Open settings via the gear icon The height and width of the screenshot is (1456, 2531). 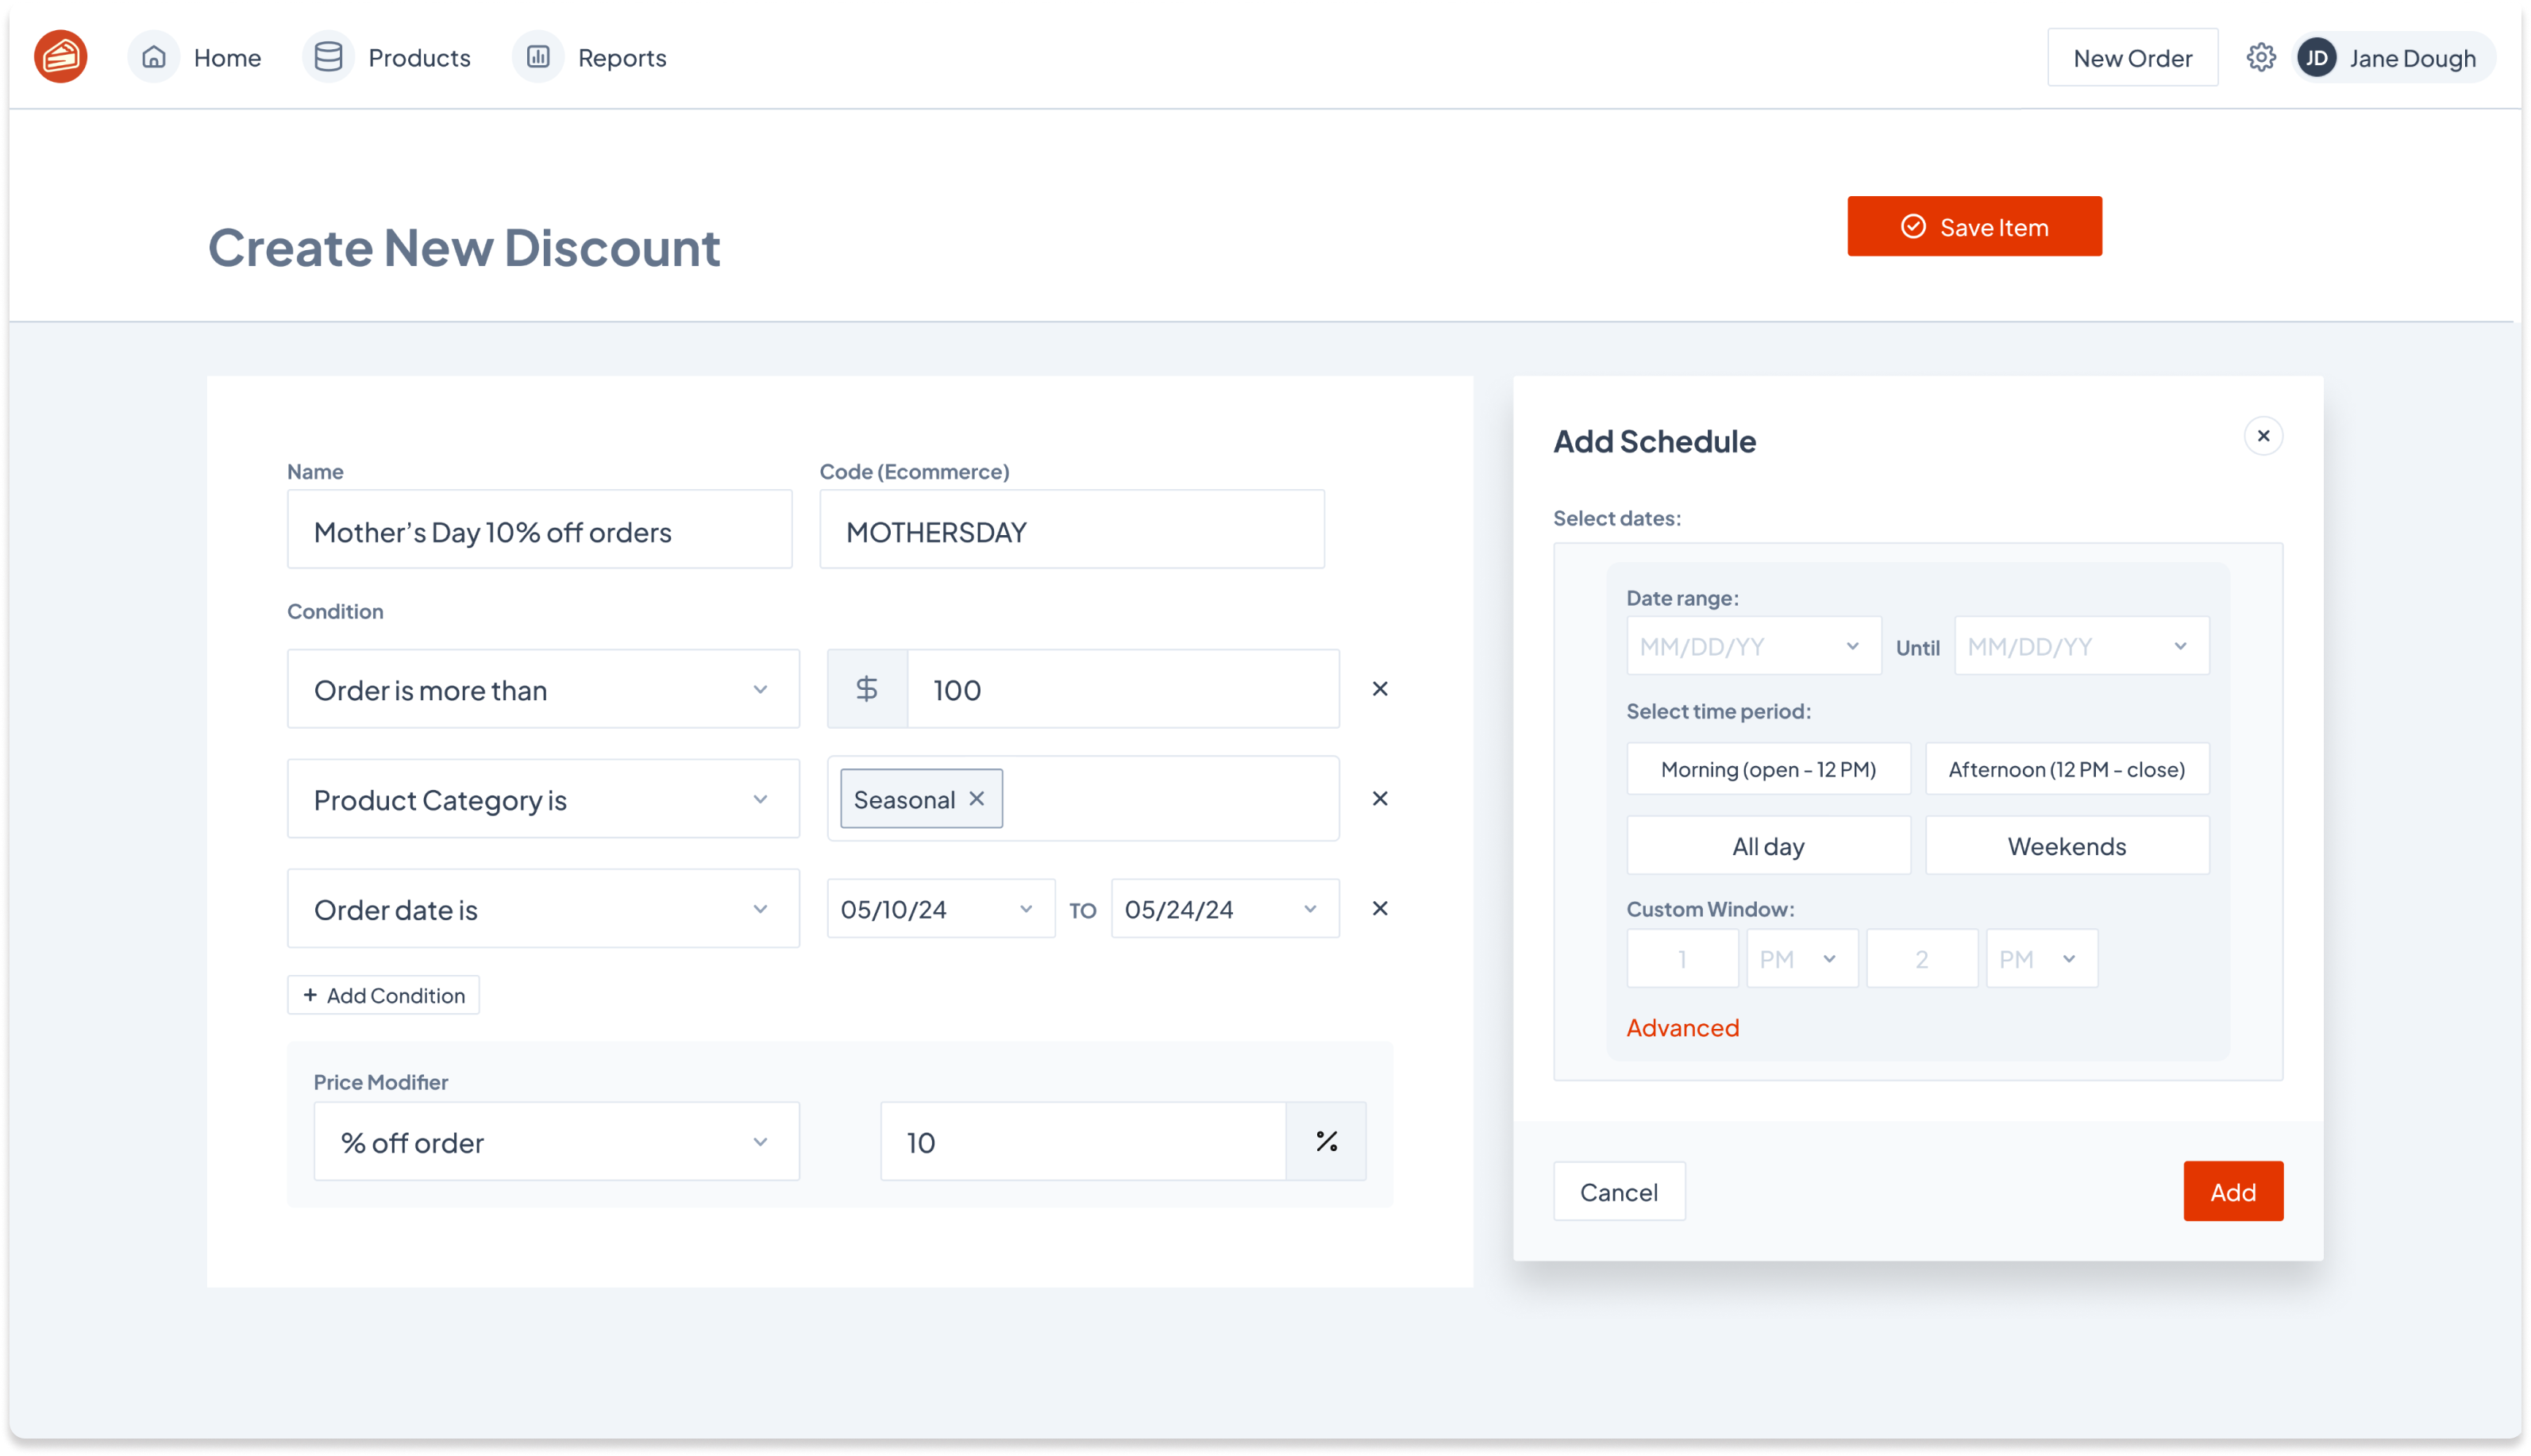(x=2261, y=57)
